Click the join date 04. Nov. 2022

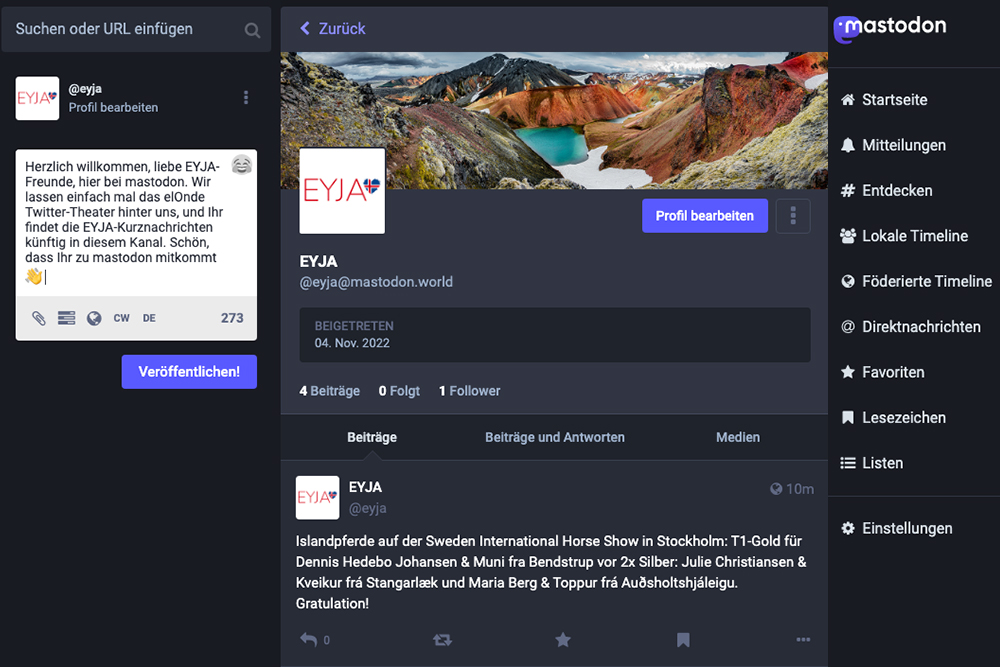pyautogui.click(x=352, y=343)
